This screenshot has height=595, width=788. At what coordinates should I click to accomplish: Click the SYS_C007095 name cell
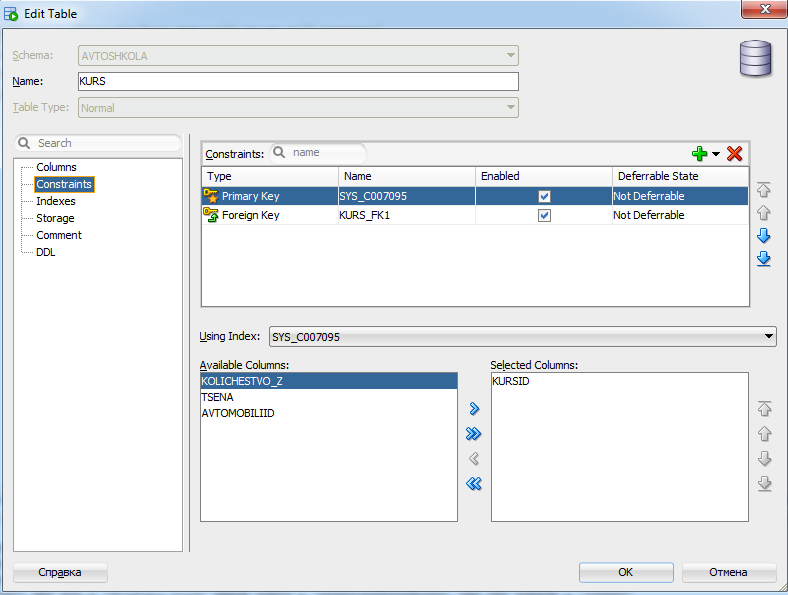click(407, 196)
